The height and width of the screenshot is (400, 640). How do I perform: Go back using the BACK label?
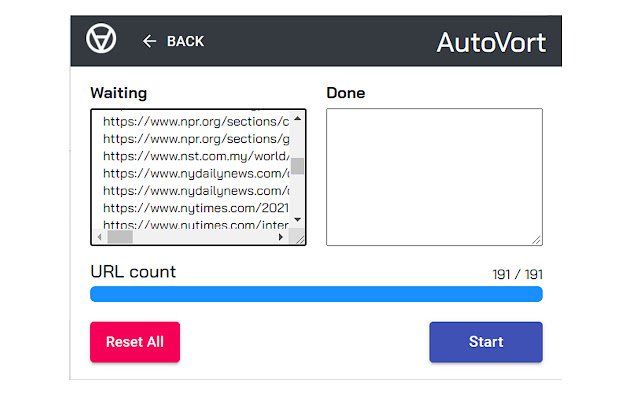pyautogui.click(x=185, y=41)
